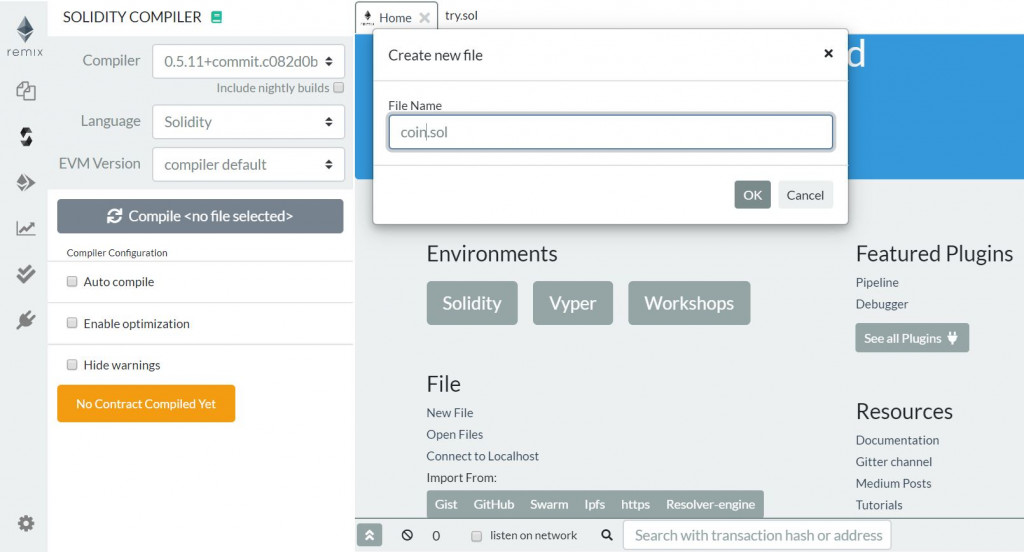Open the Documentation resource link
This screenshot has width=1024, height=552.
[x=897, y=440]
